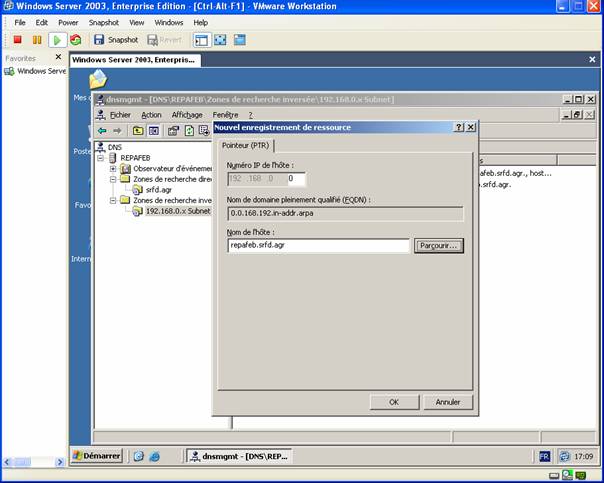
Task: Click the greyed Revert toolbar button
Action: (164, 40)
